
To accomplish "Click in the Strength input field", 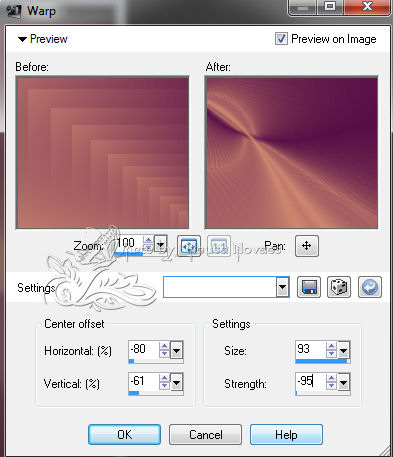I will (x=310, y=381).
